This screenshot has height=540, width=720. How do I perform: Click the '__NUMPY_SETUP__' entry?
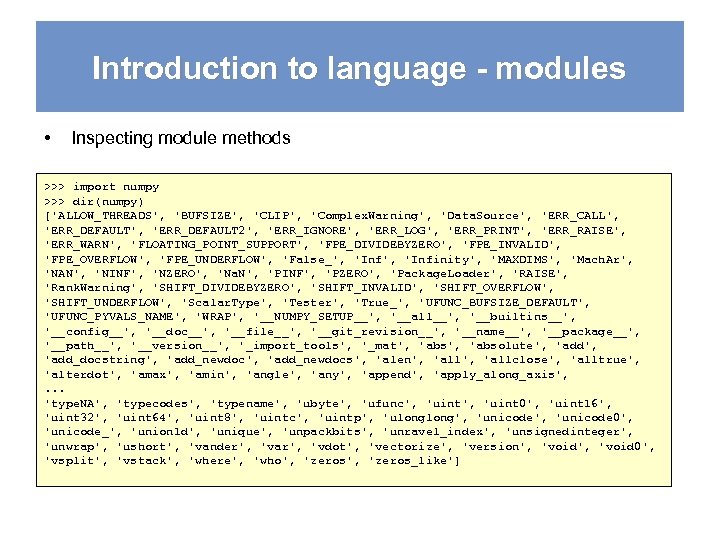(x=314, y=317)
